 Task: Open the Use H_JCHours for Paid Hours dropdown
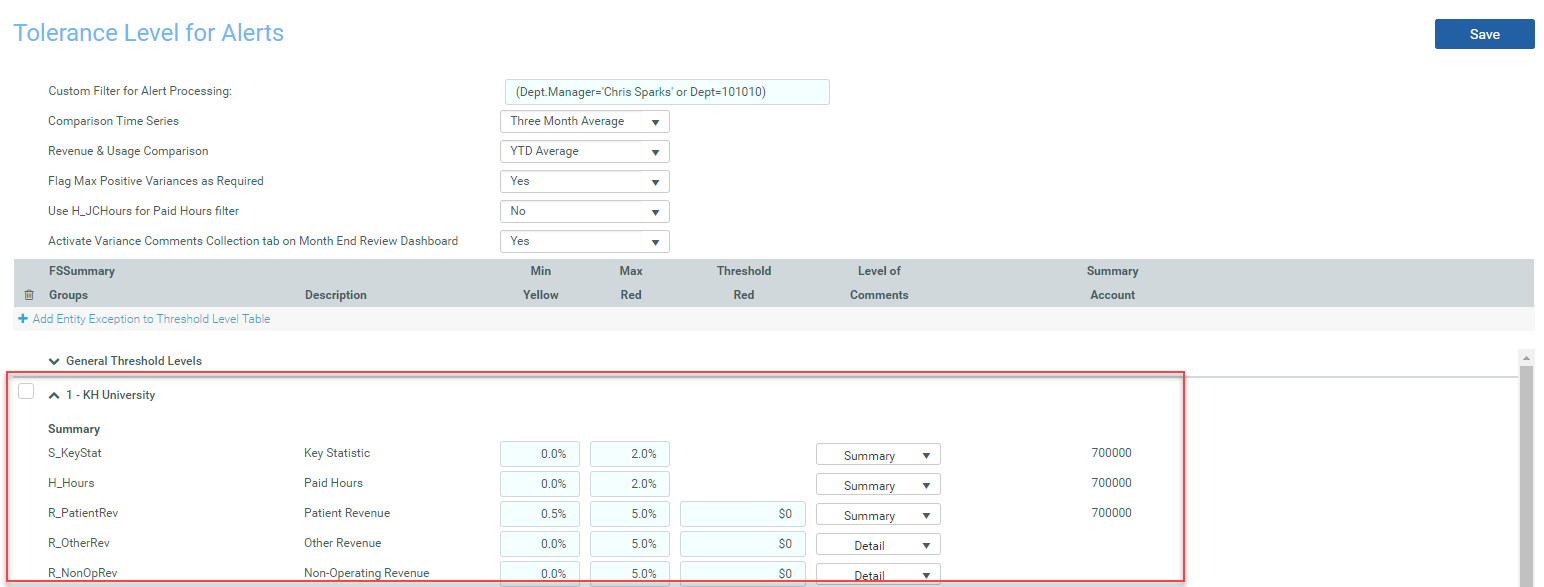tap(584, 212)
